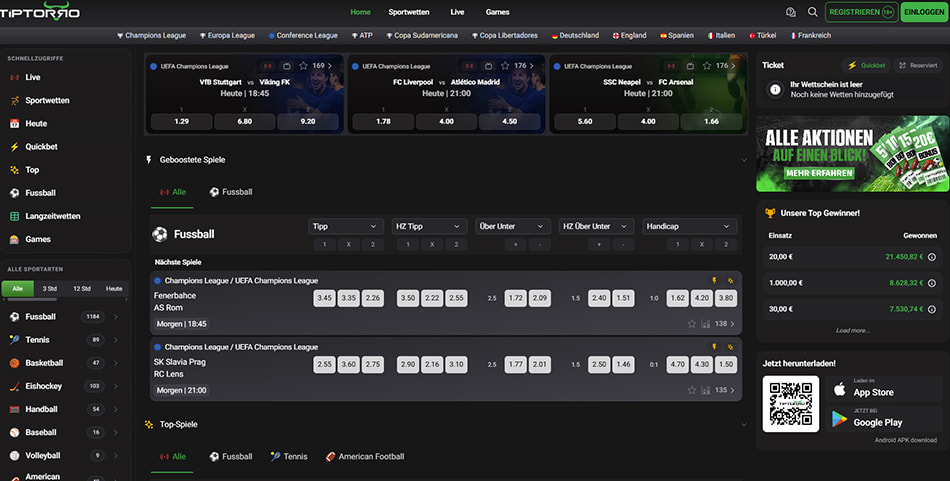
Task: Favorite the SSC Neapel vs FC Arsenal star
Action: (706, 65)
